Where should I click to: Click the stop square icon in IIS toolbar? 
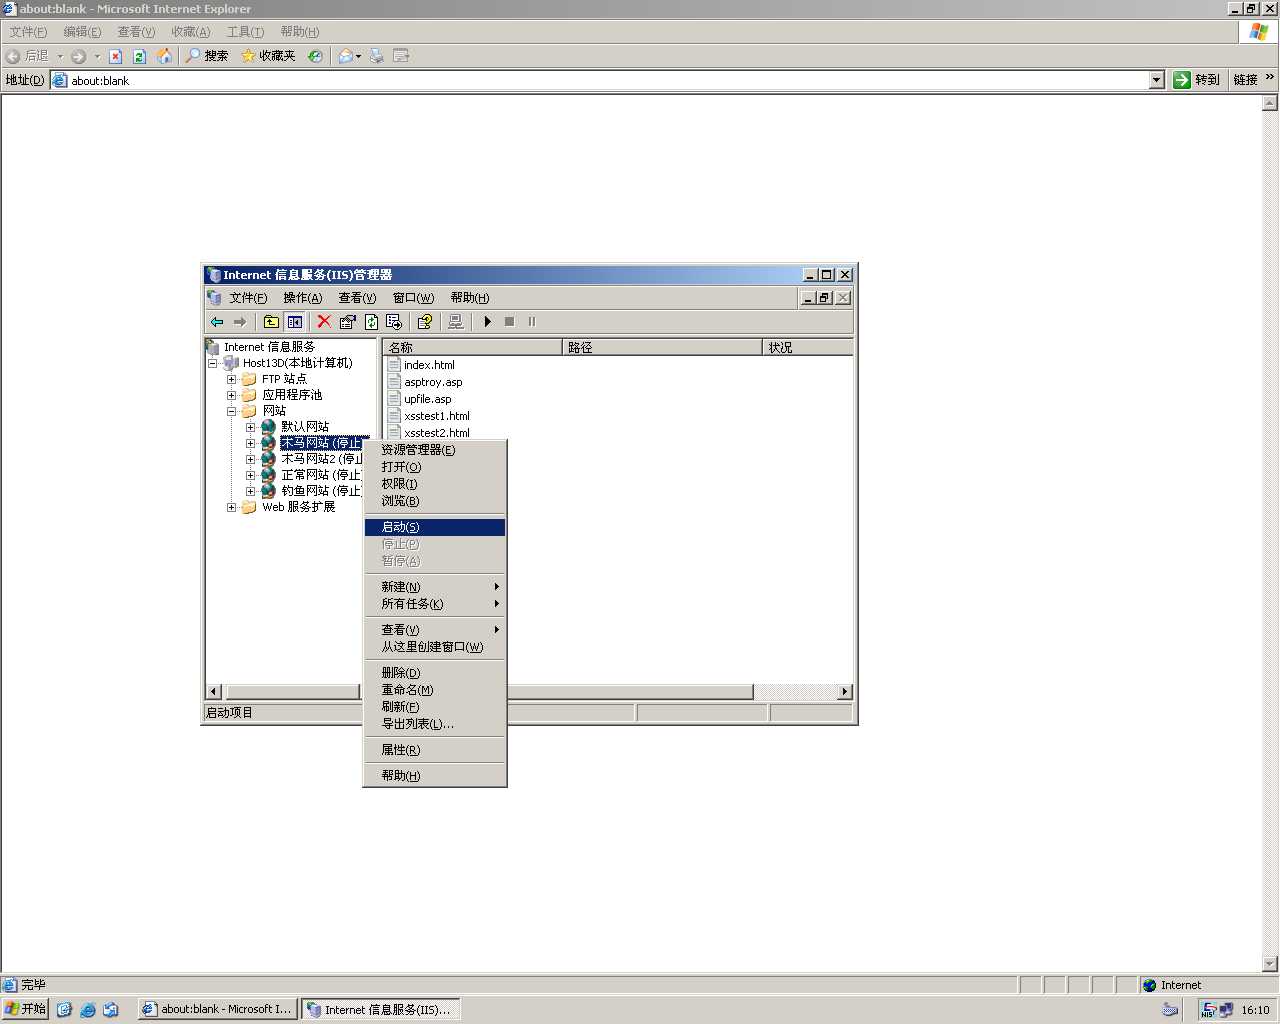click(510, 322)
